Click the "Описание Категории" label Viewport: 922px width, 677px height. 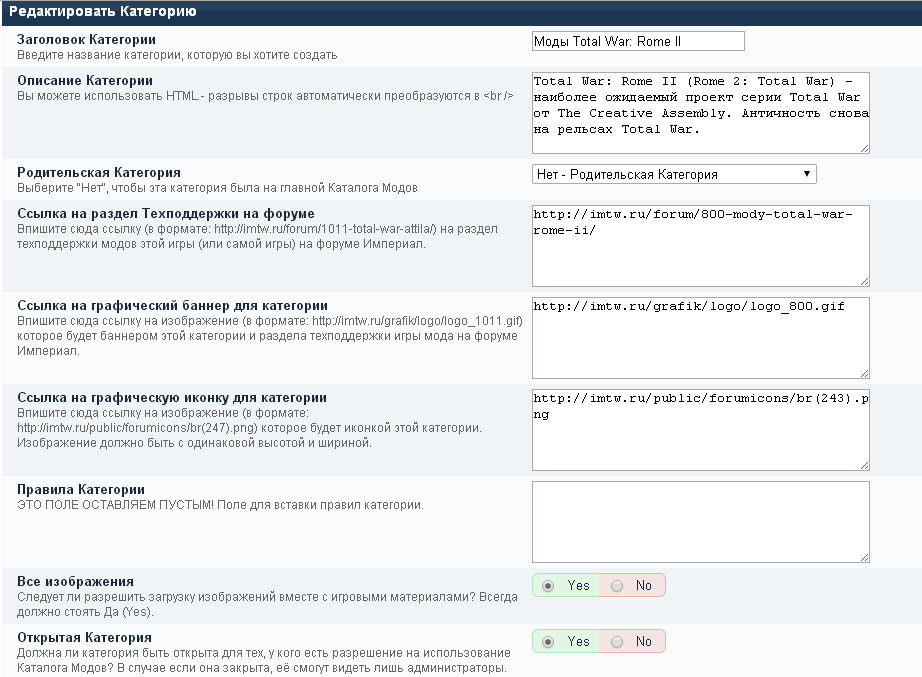[x=85, y=80]
